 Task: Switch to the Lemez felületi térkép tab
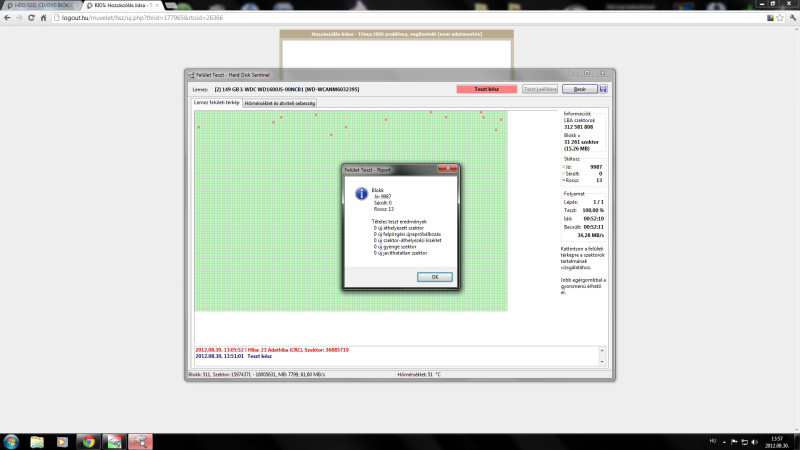click(x=217, y=103)
